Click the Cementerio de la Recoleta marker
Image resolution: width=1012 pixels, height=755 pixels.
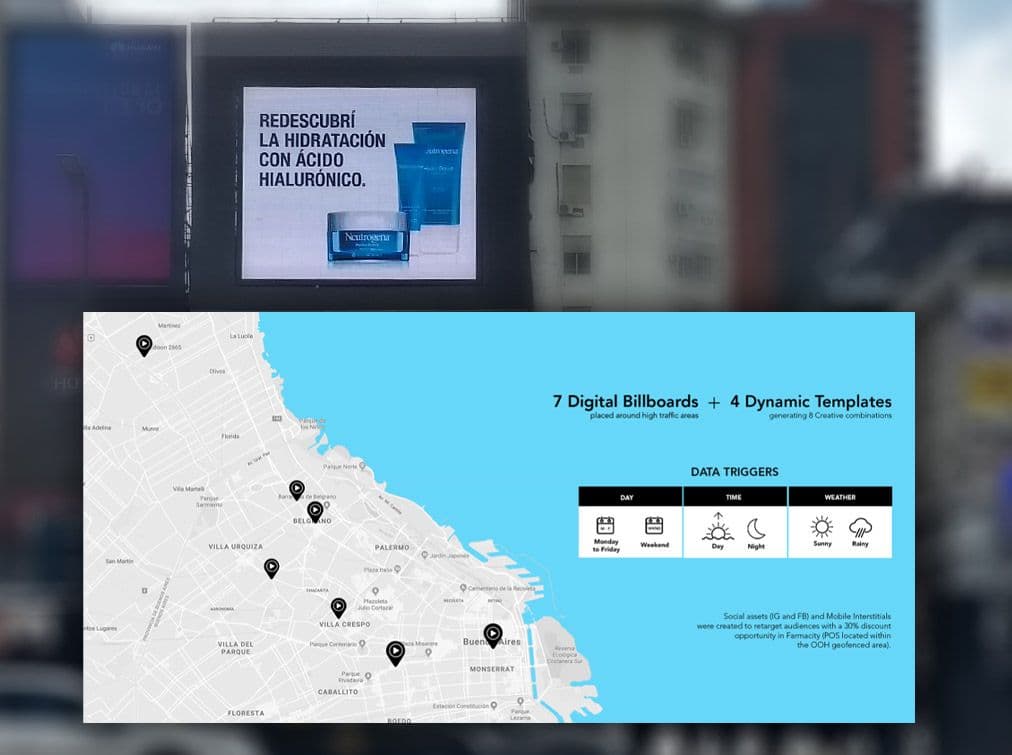(463, 588)
